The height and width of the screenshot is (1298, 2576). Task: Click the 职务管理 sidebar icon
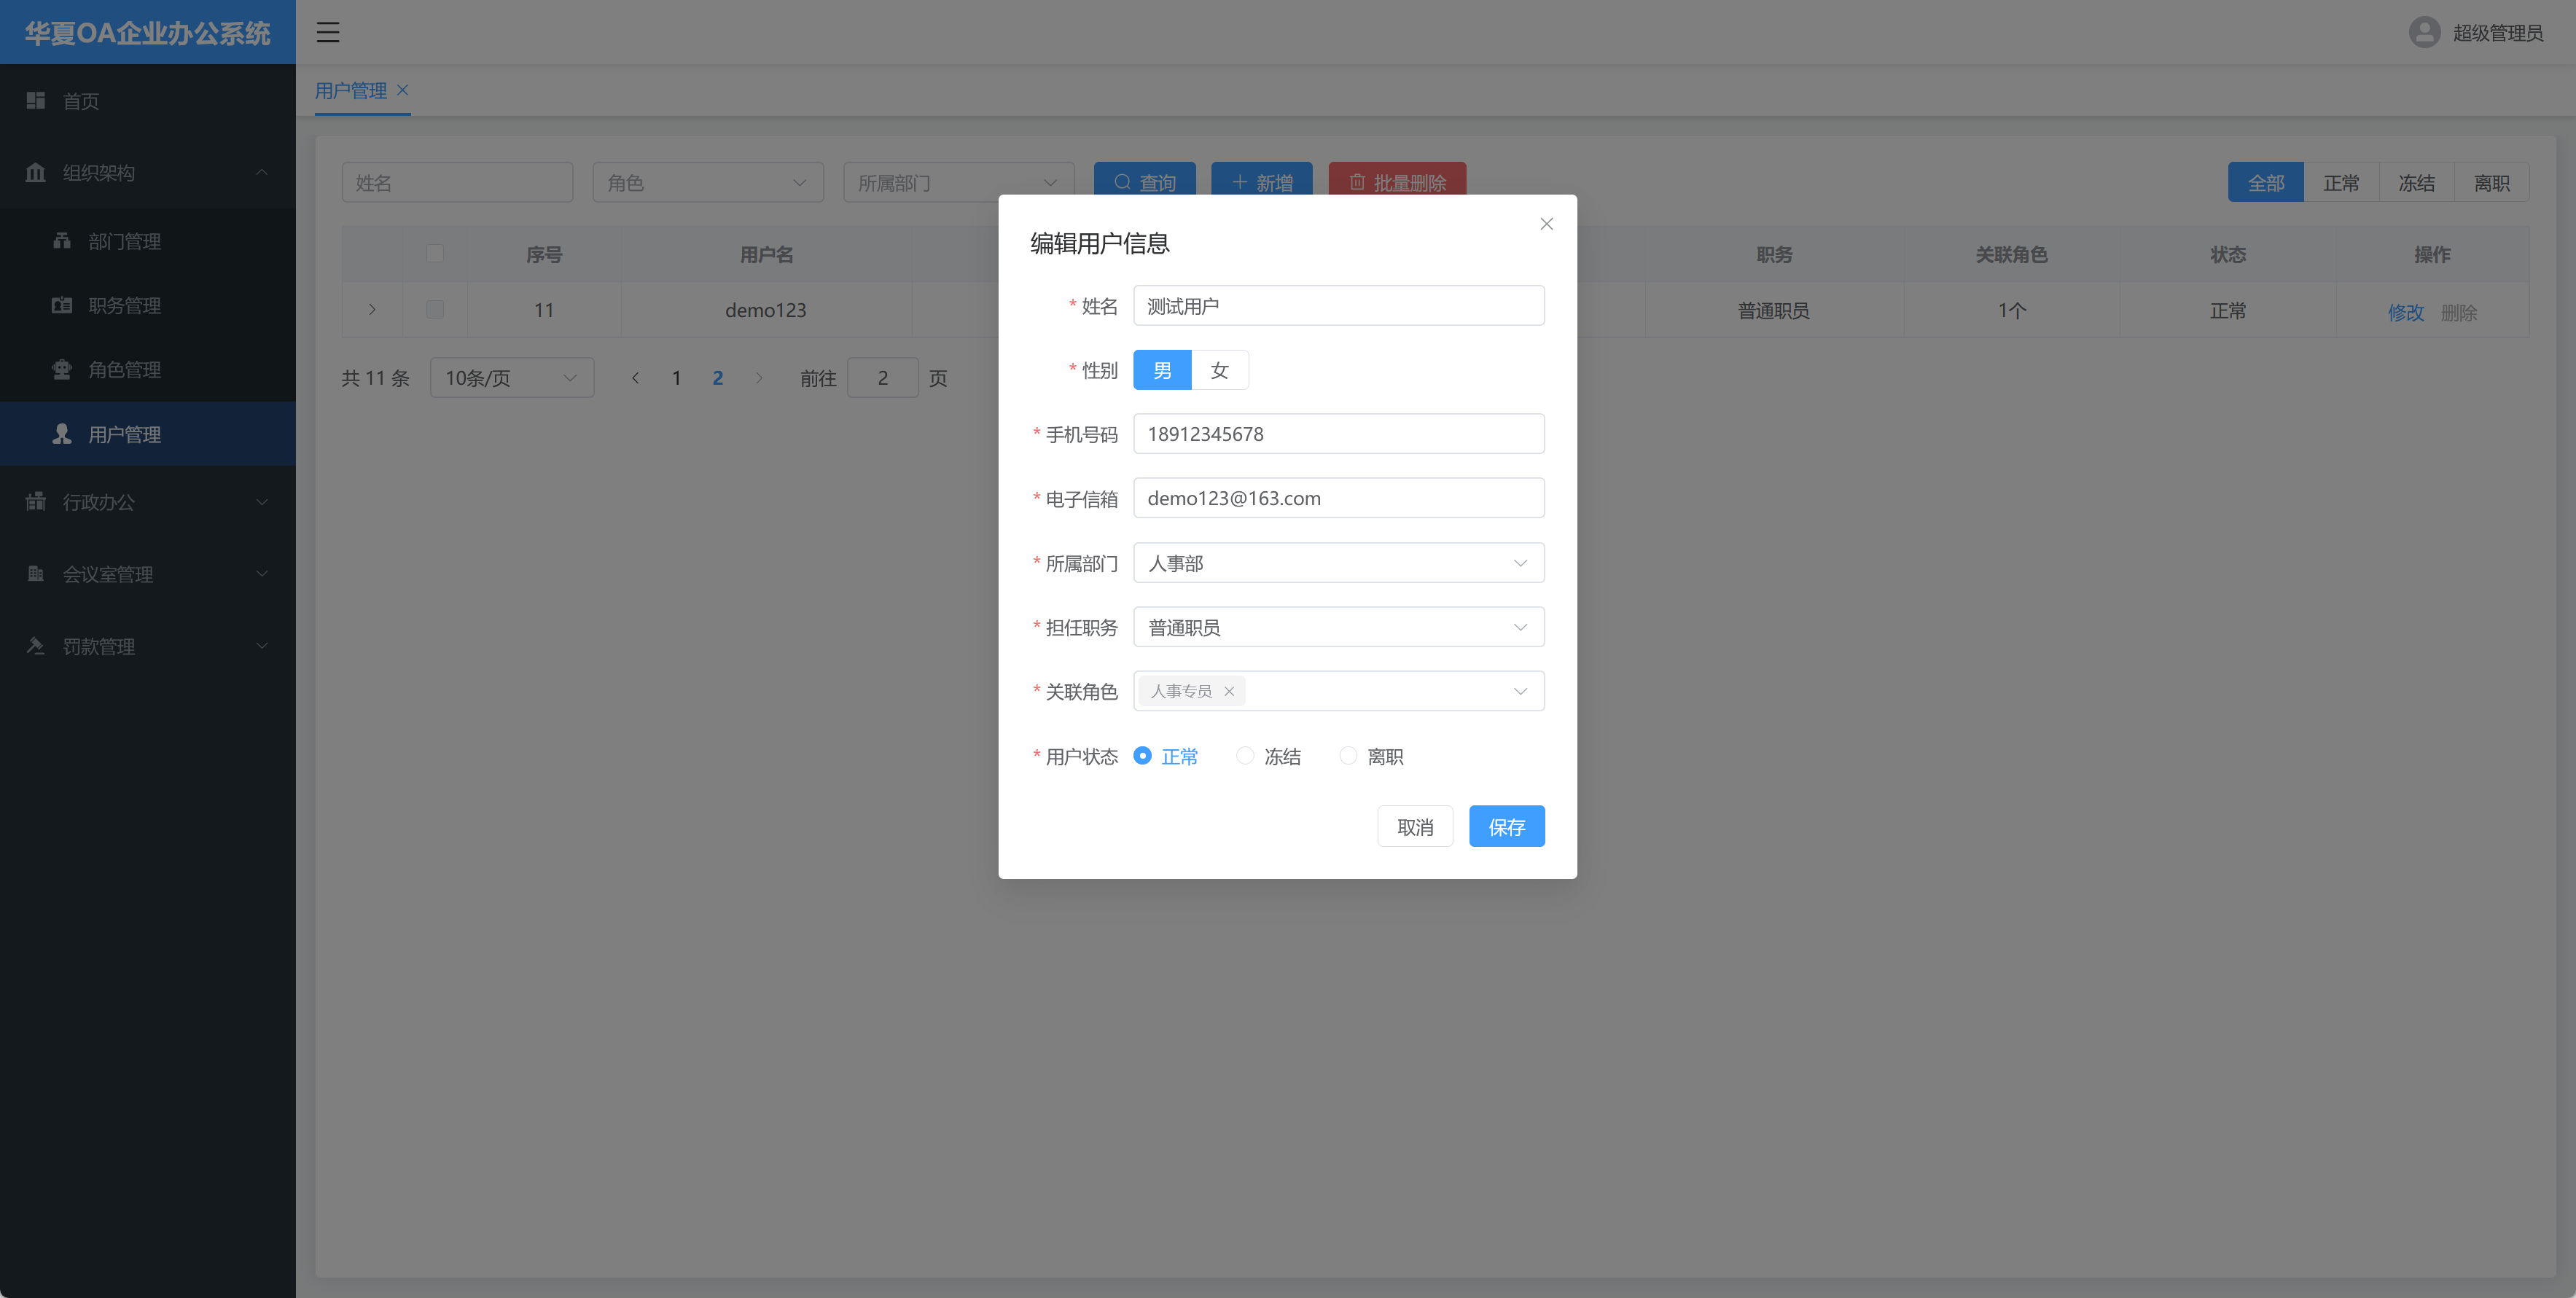coord(62,305)
